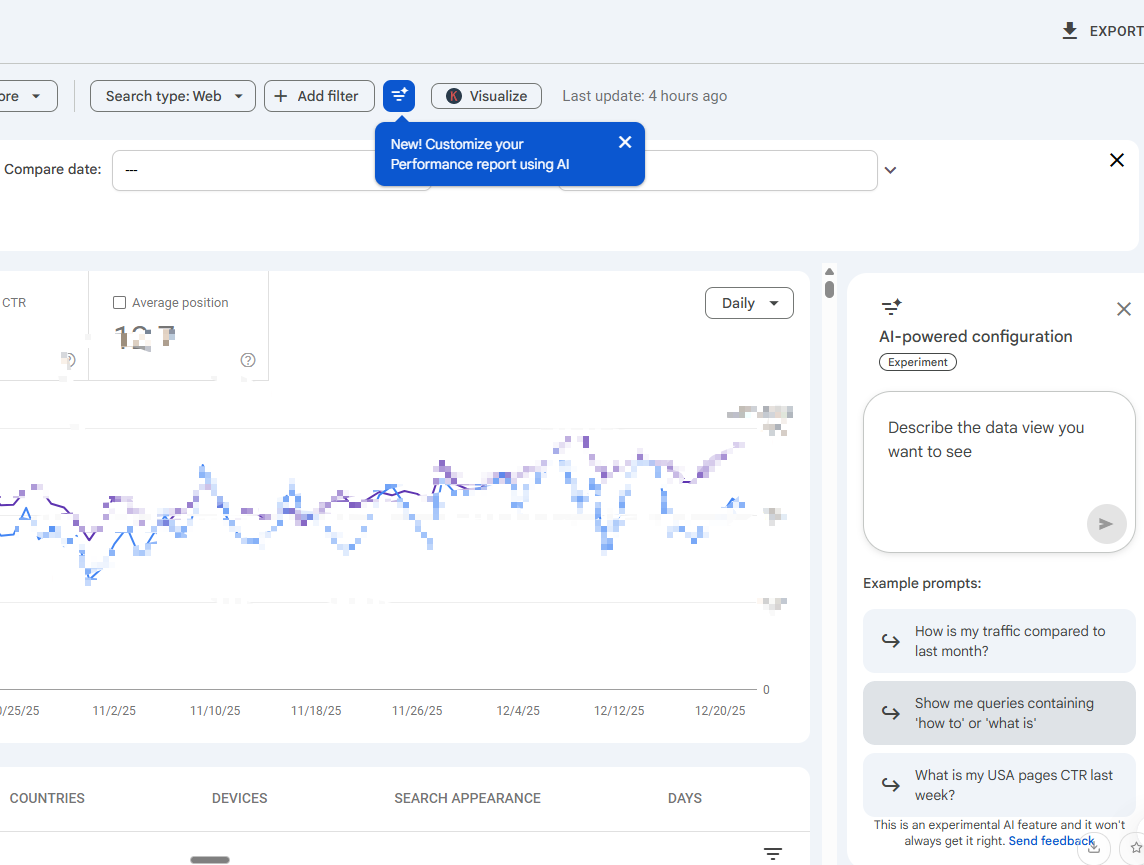1144x865 pixels.
Task: Click the '12/4/25' axis date label
Action: pyautogui.click(x=518, y=711)
